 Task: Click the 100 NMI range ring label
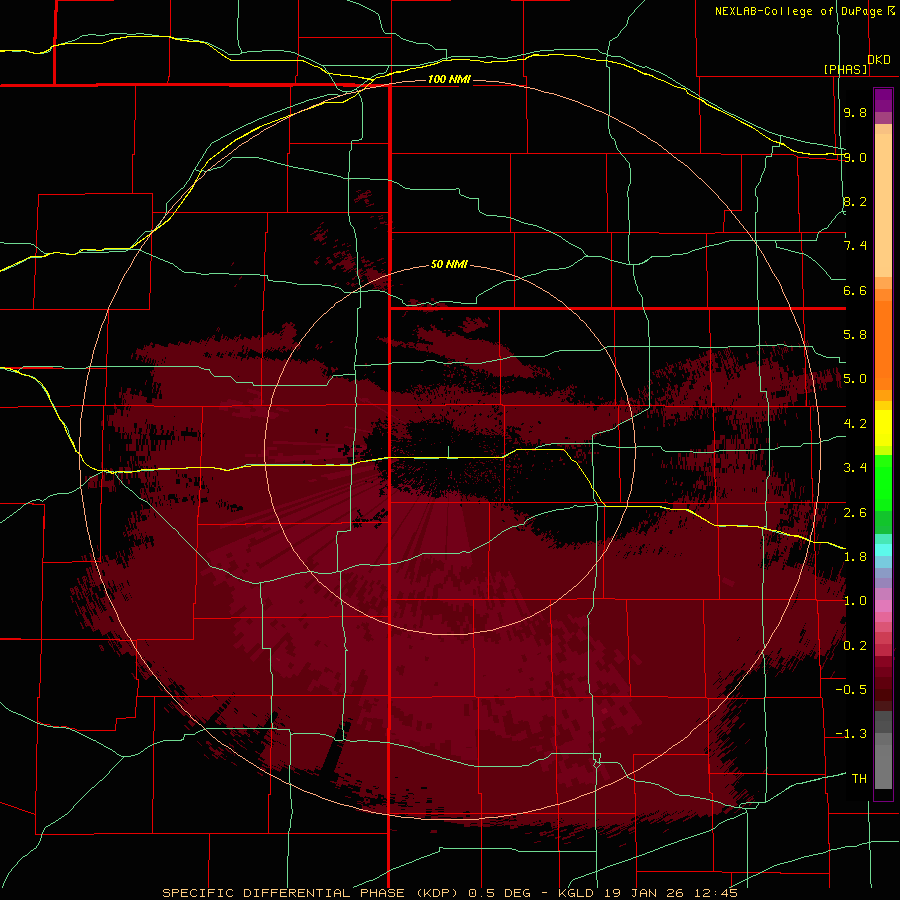[x=449, y=79]
